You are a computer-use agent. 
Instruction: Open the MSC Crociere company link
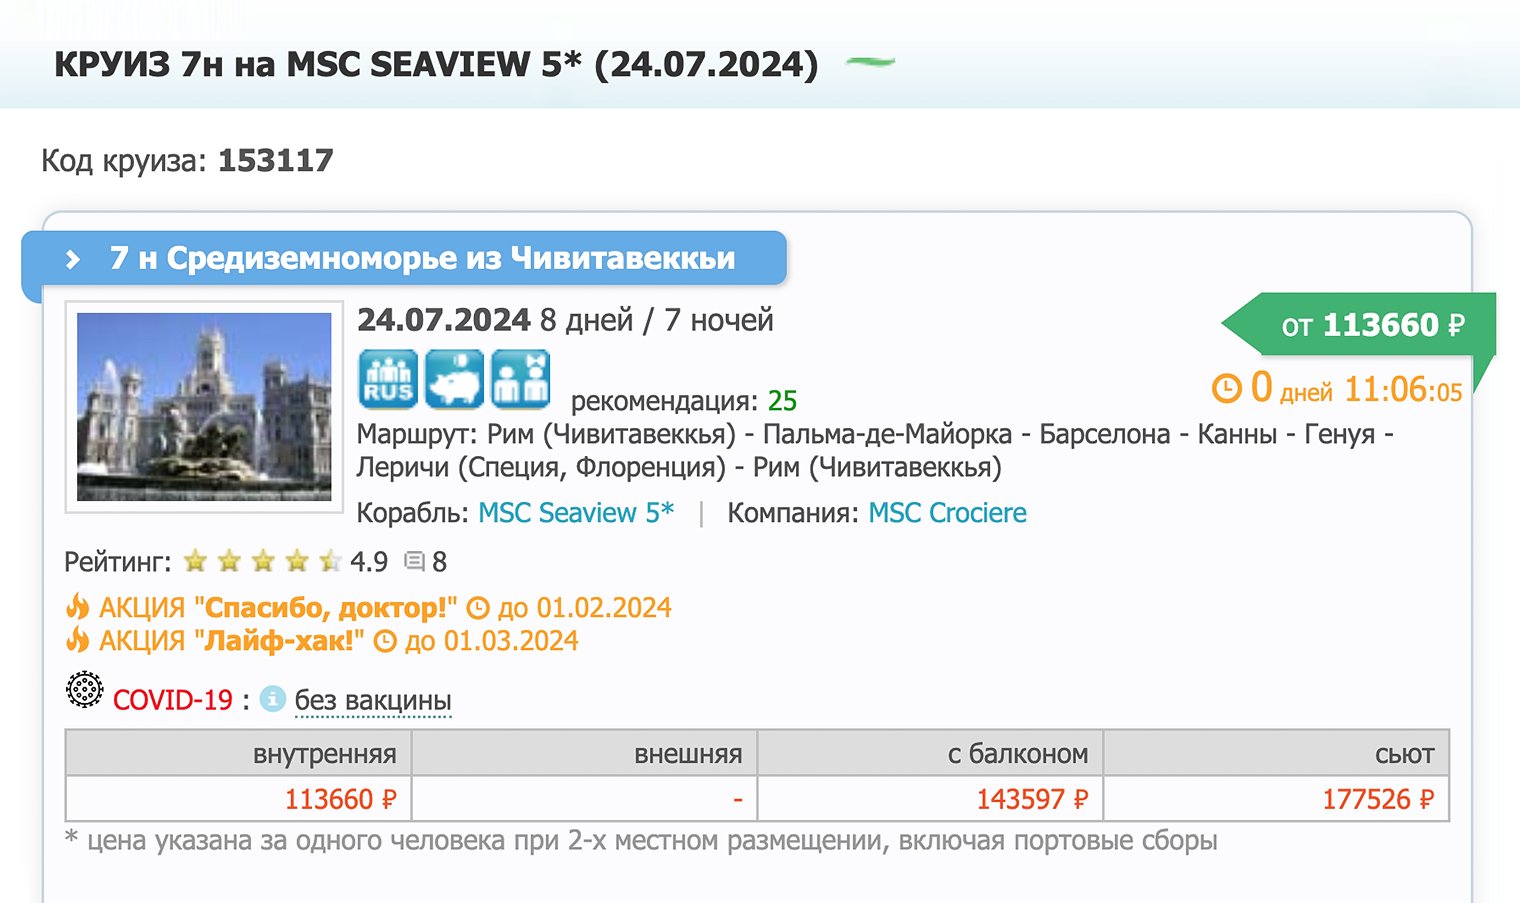[947, 513]
